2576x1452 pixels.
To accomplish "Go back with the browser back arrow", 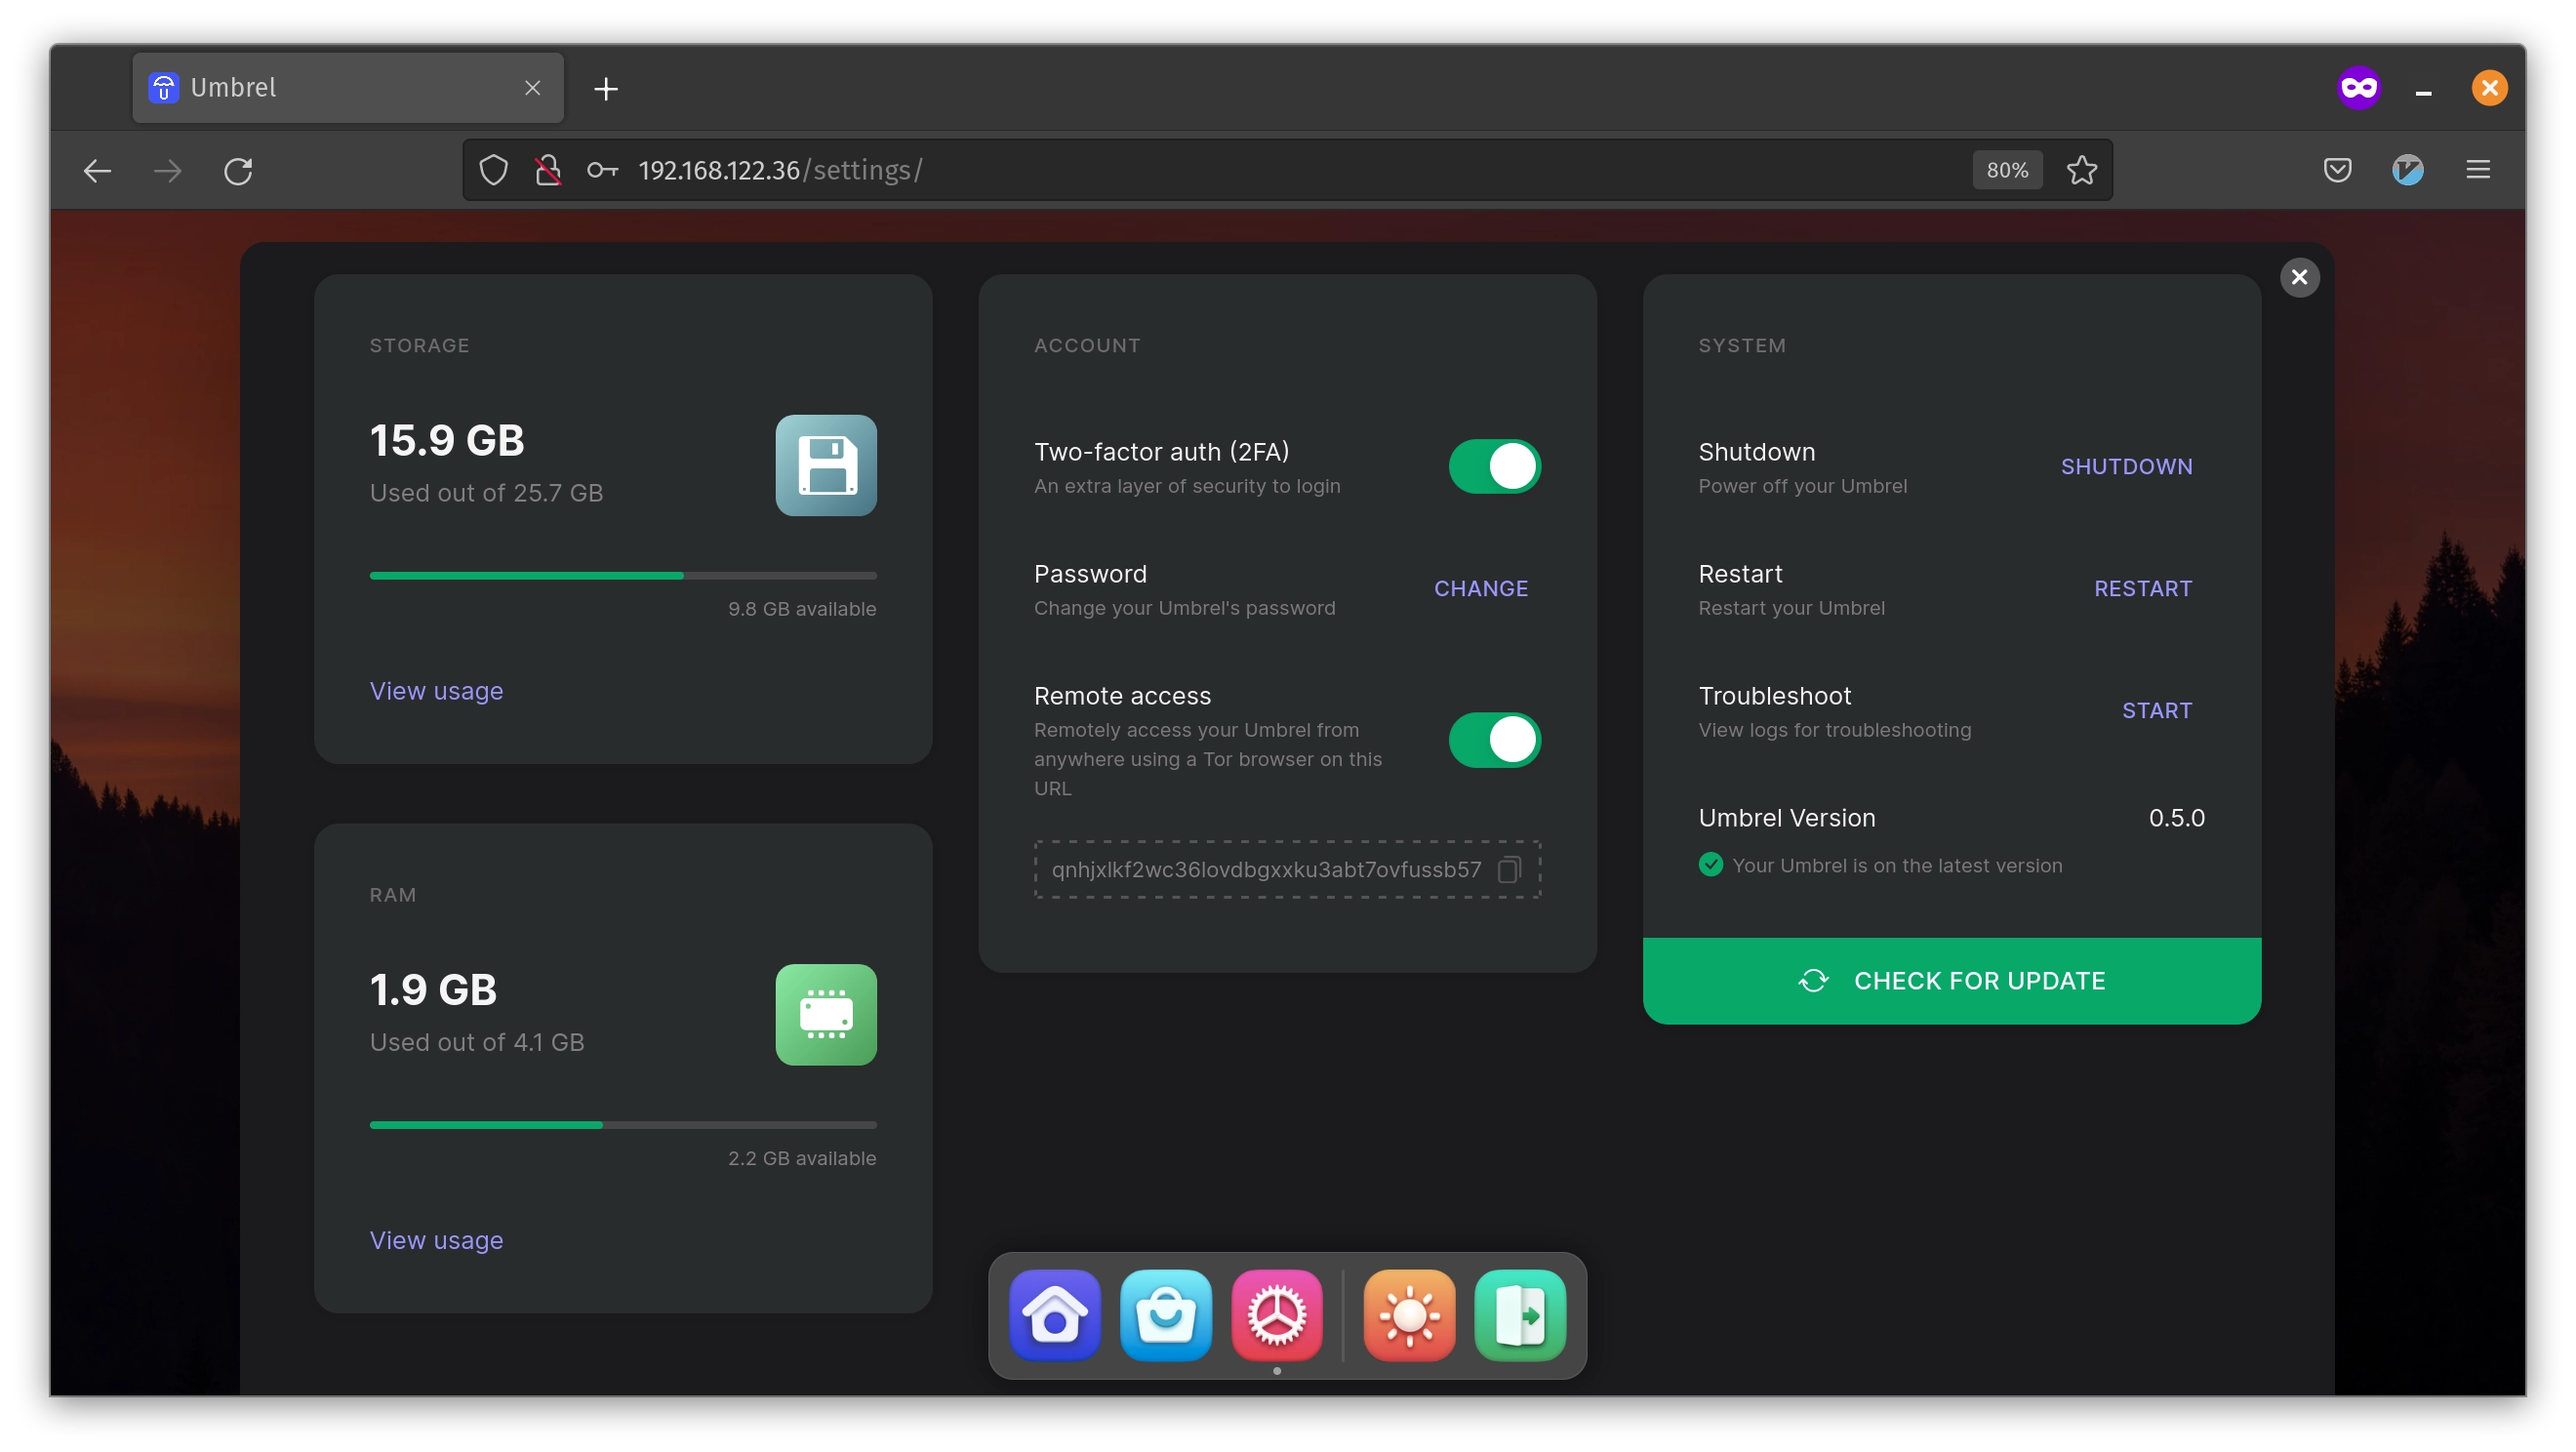I will (x=97, y=171).
